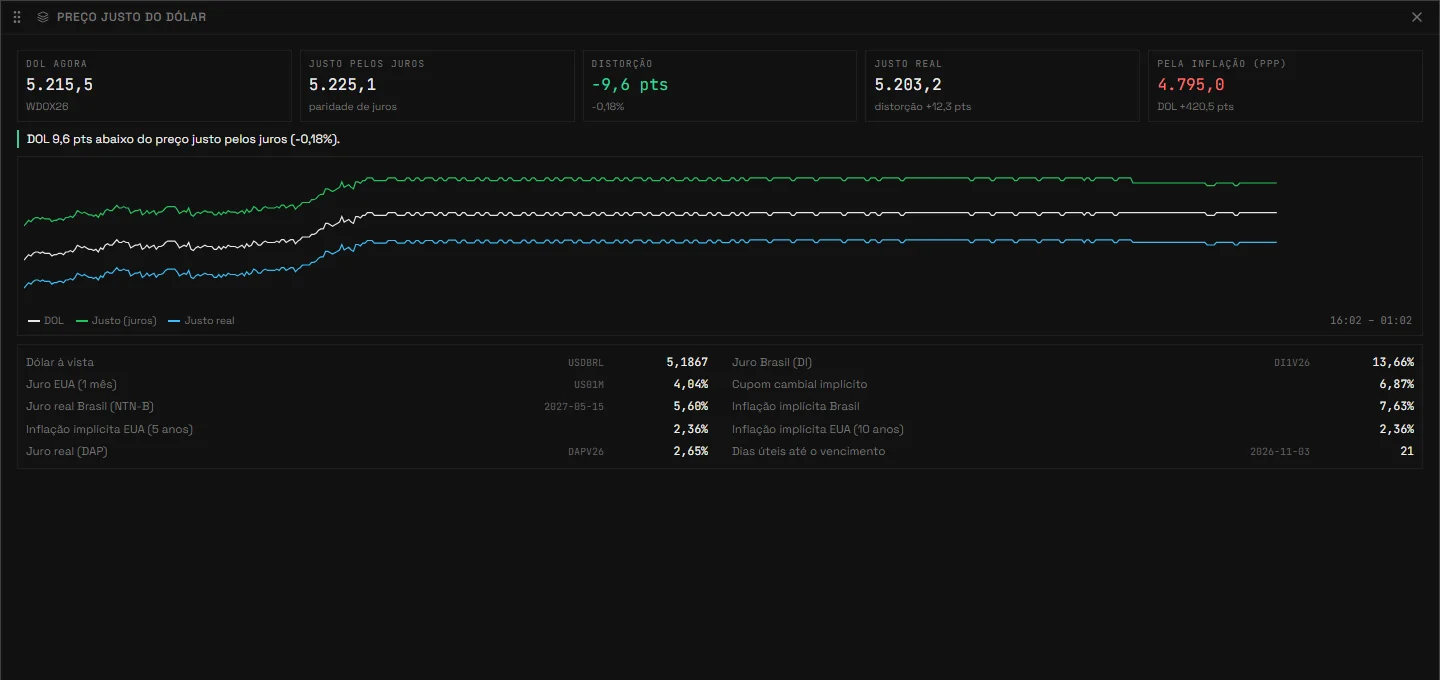Click the DOL AGORA value 5.215,5

point(60,85)
